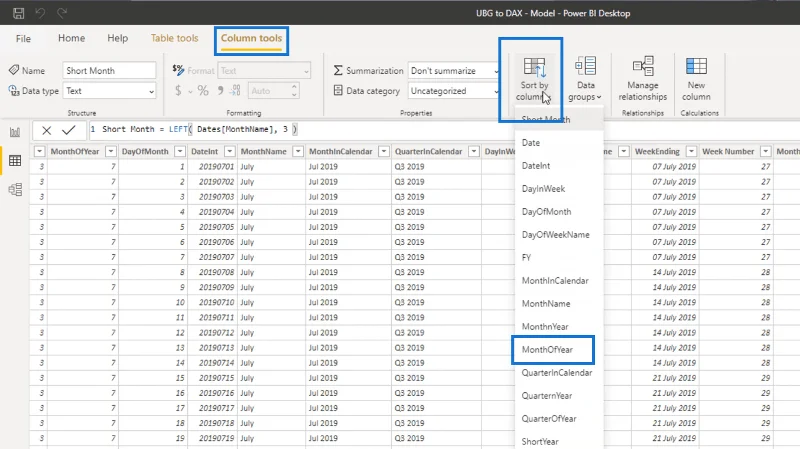Open the Format dropdown
Image resolution: width=800 pixels, height=449 pixels.
click(x=264, y=70)
